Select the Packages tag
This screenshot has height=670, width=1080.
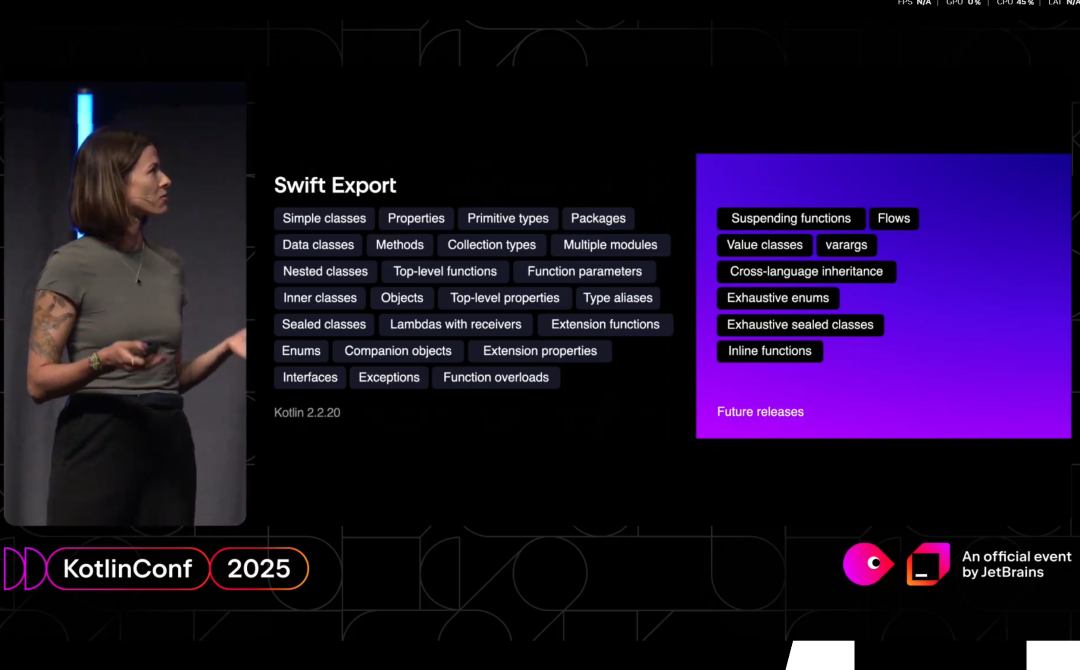pyautogui.click(x=599, y=218)
